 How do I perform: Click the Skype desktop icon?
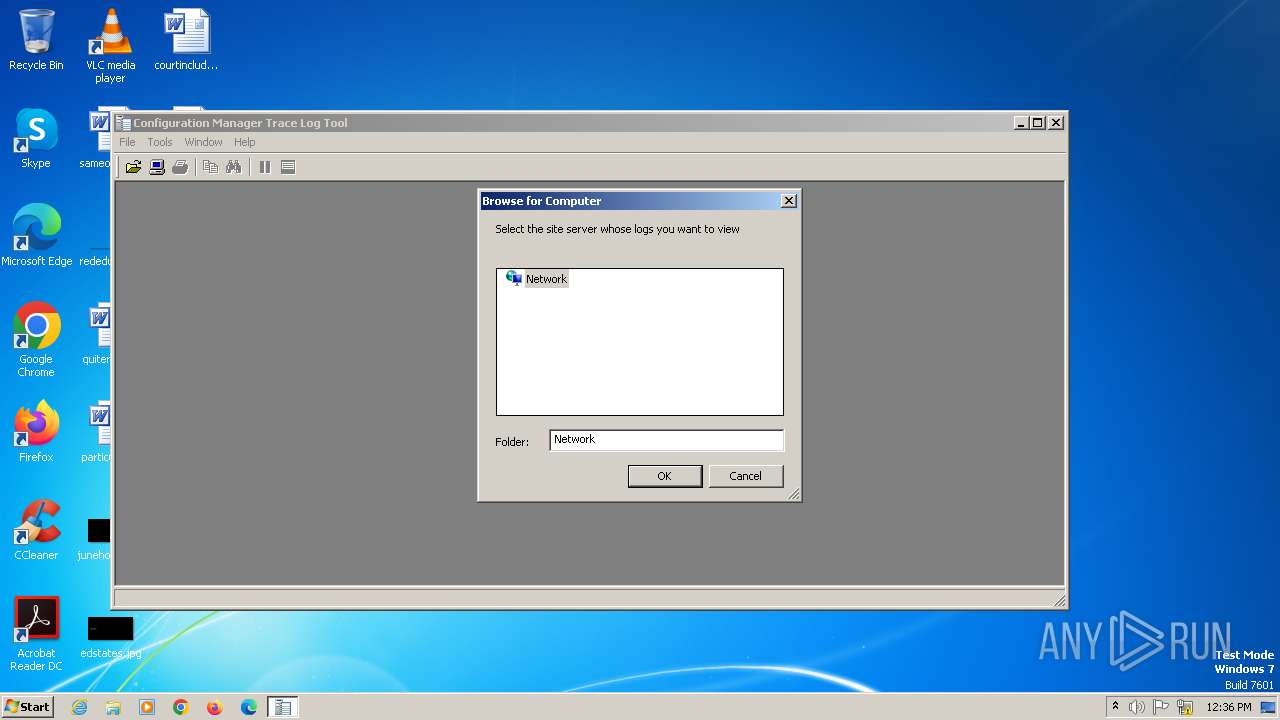tap(36, 139)
